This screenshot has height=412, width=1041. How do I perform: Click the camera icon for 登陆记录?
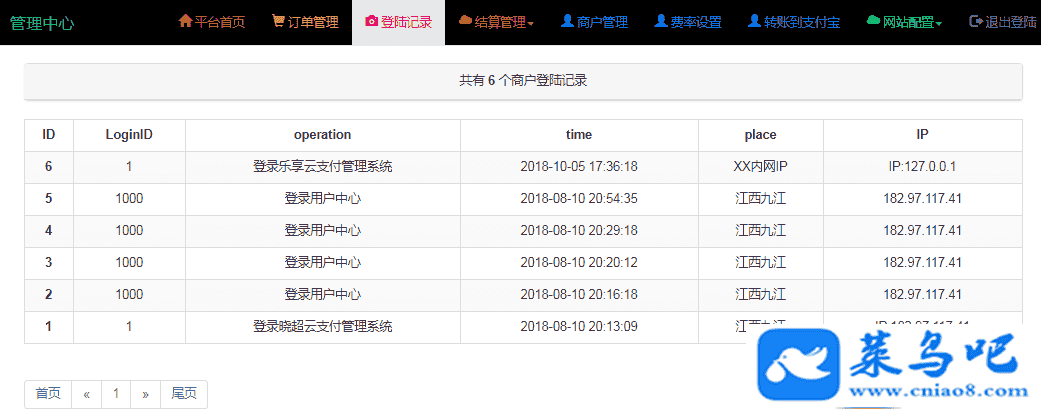372,21
